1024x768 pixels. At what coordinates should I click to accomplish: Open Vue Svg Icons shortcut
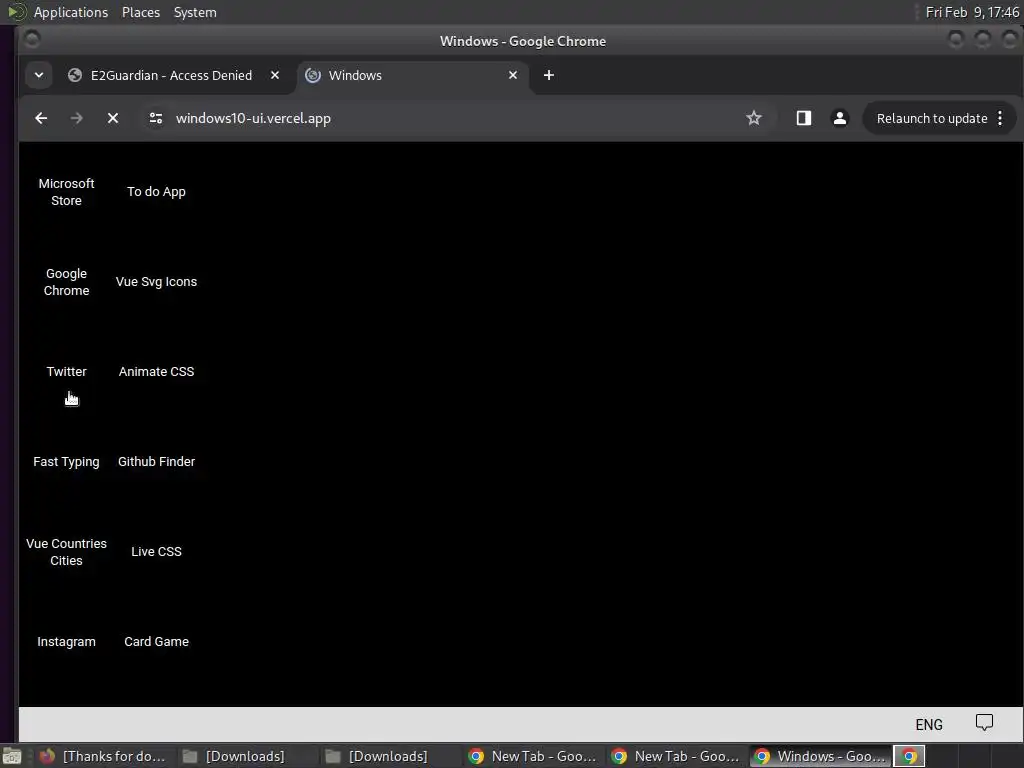point(156,282)
